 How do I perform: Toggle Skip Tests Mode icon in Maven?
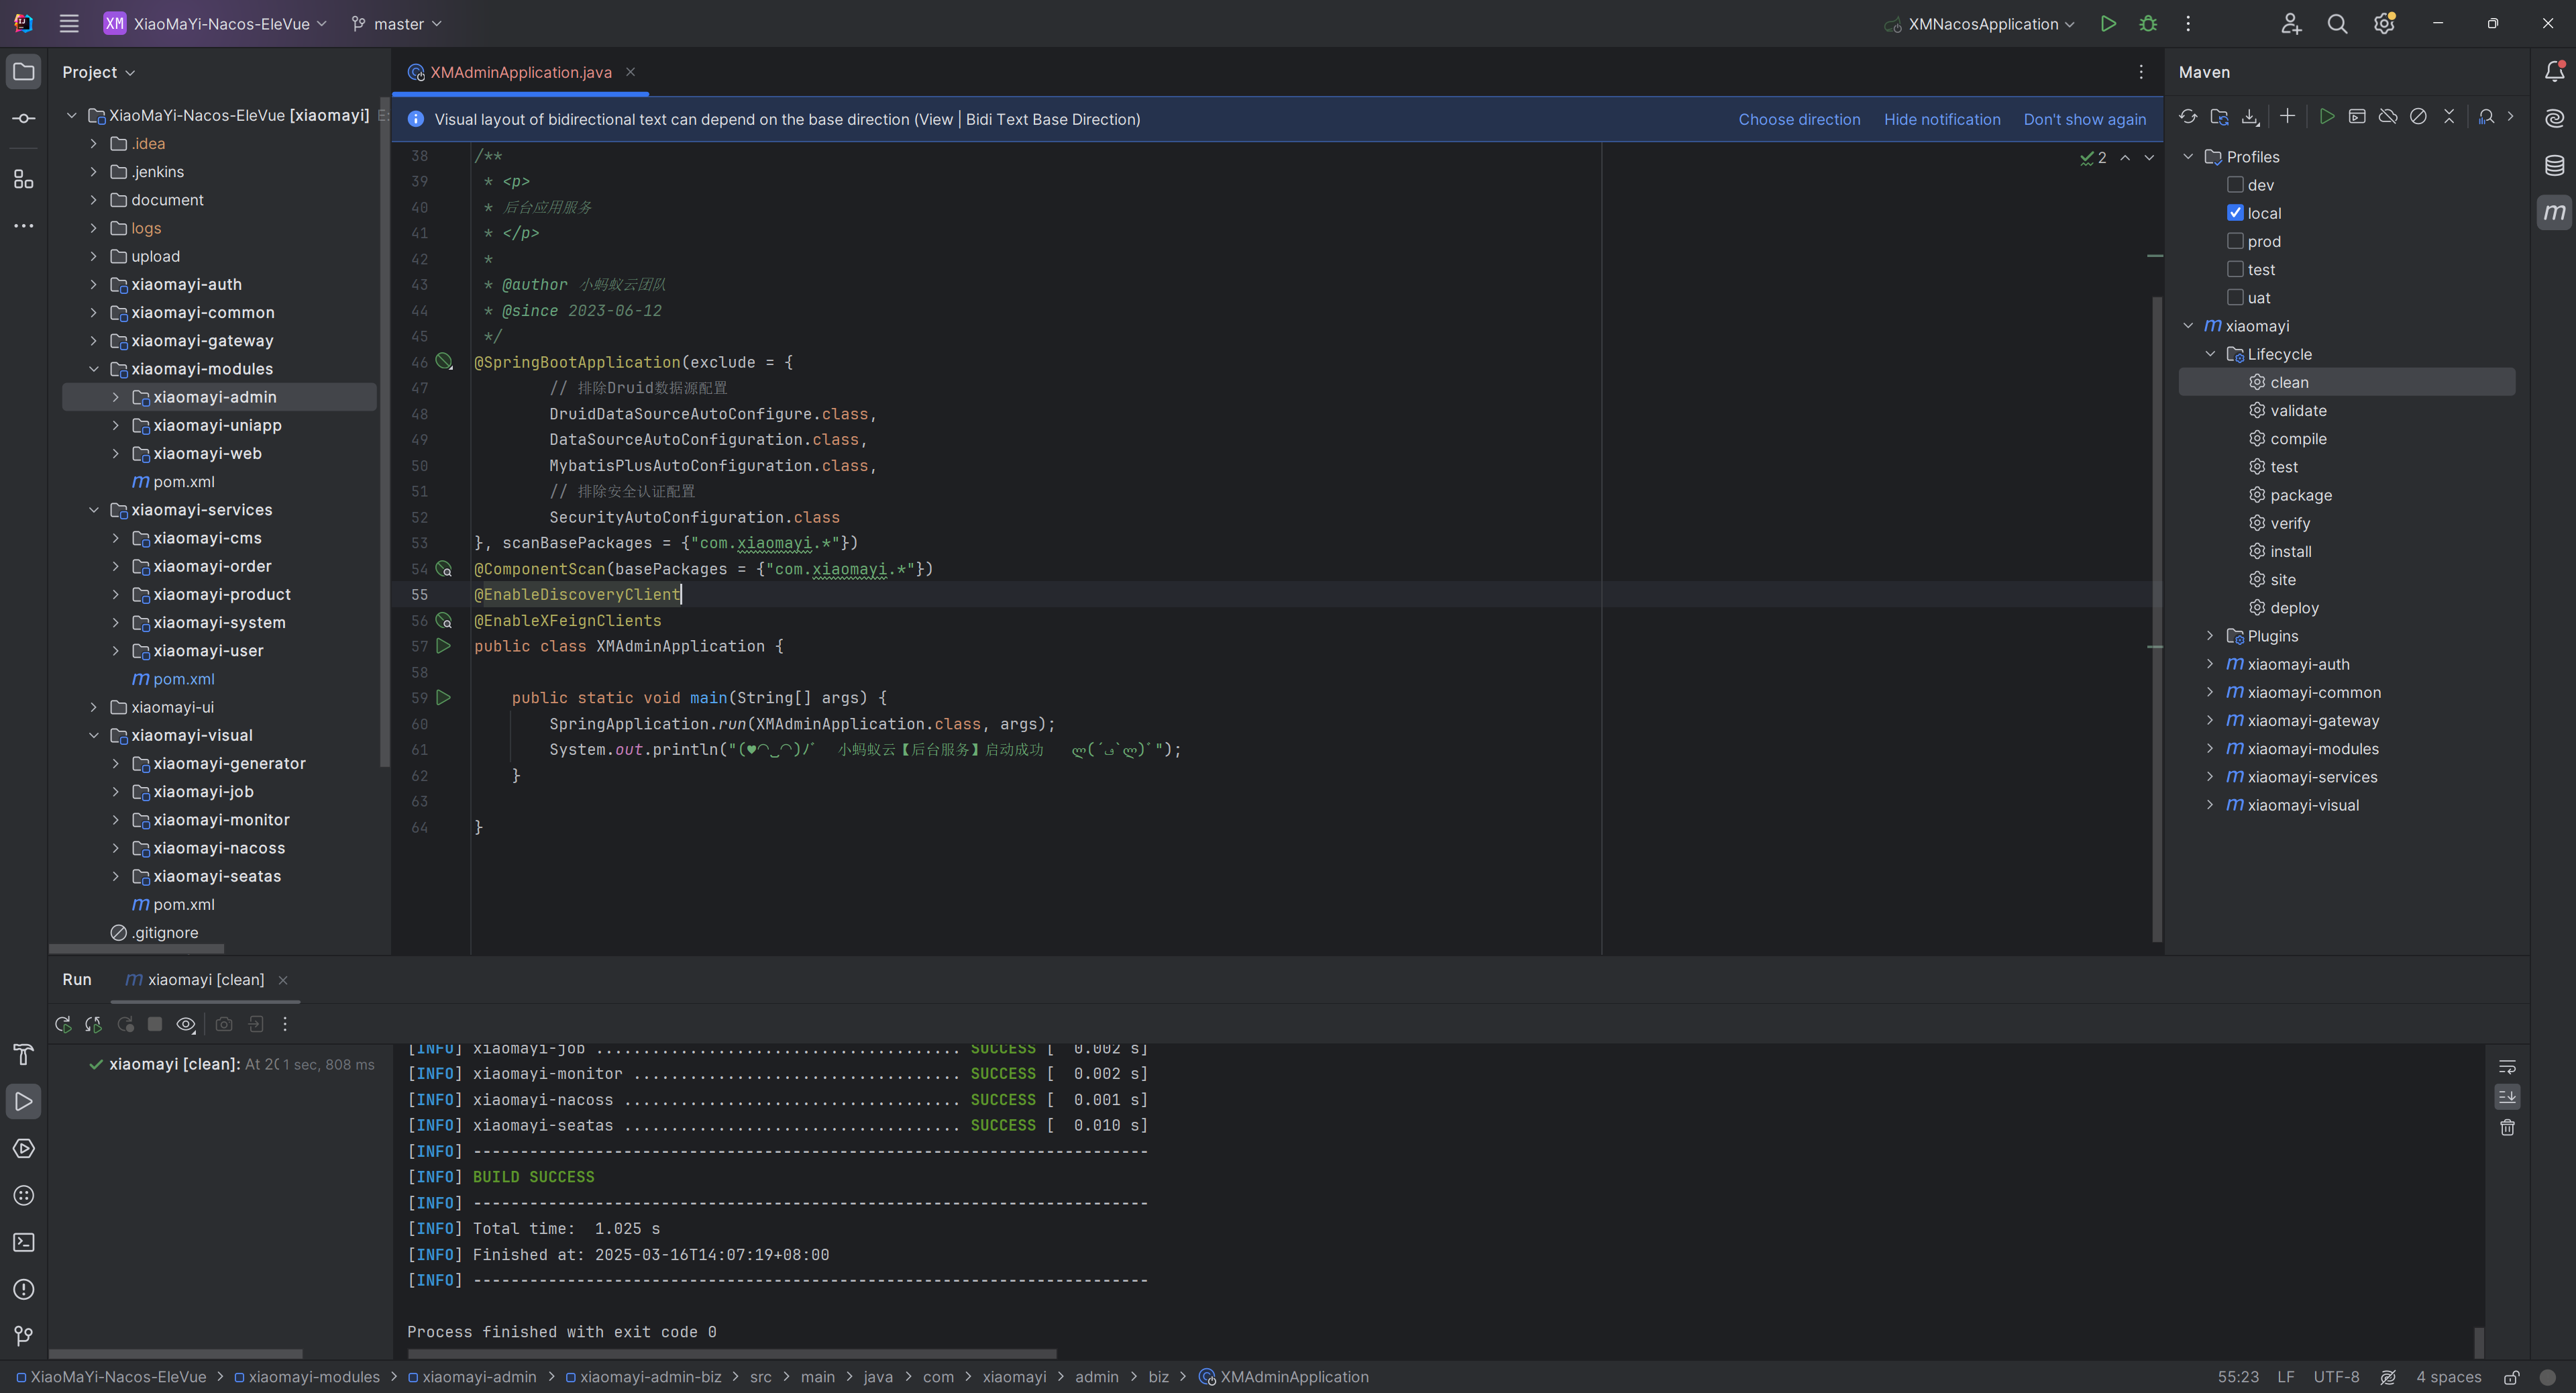pos(2418,117)
